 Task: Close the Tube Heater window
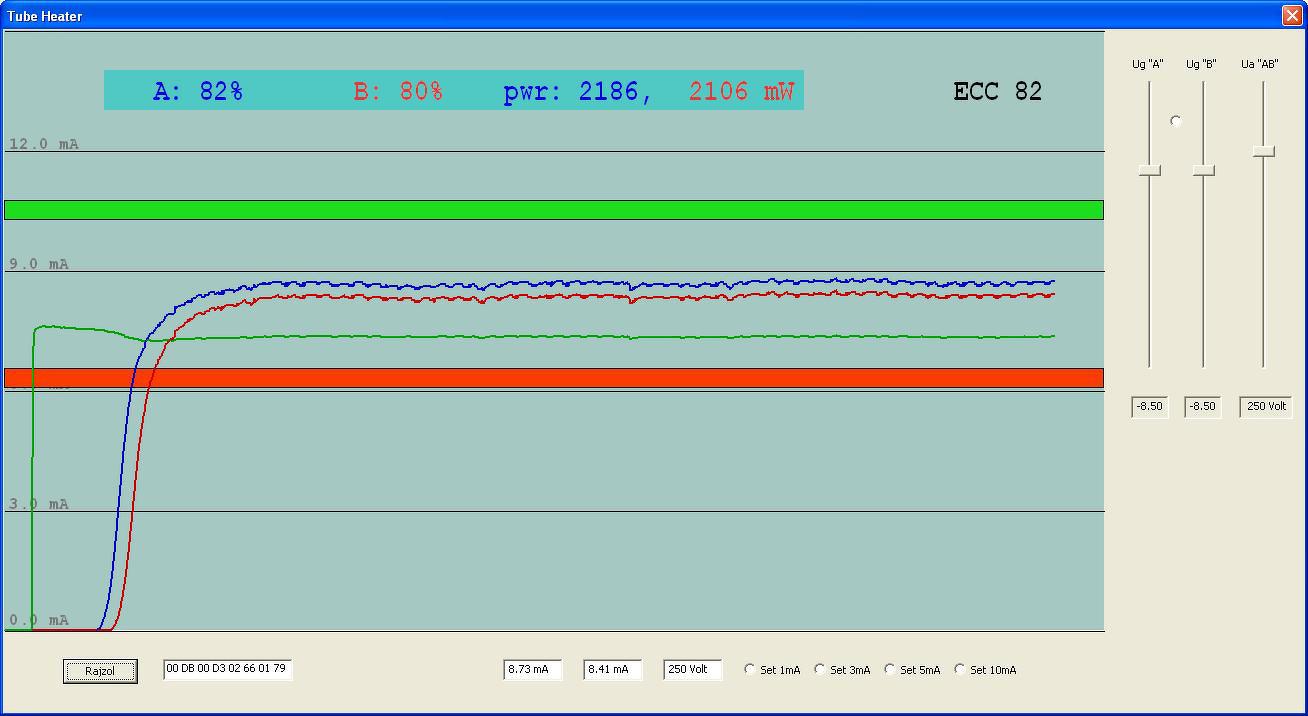1291,16
